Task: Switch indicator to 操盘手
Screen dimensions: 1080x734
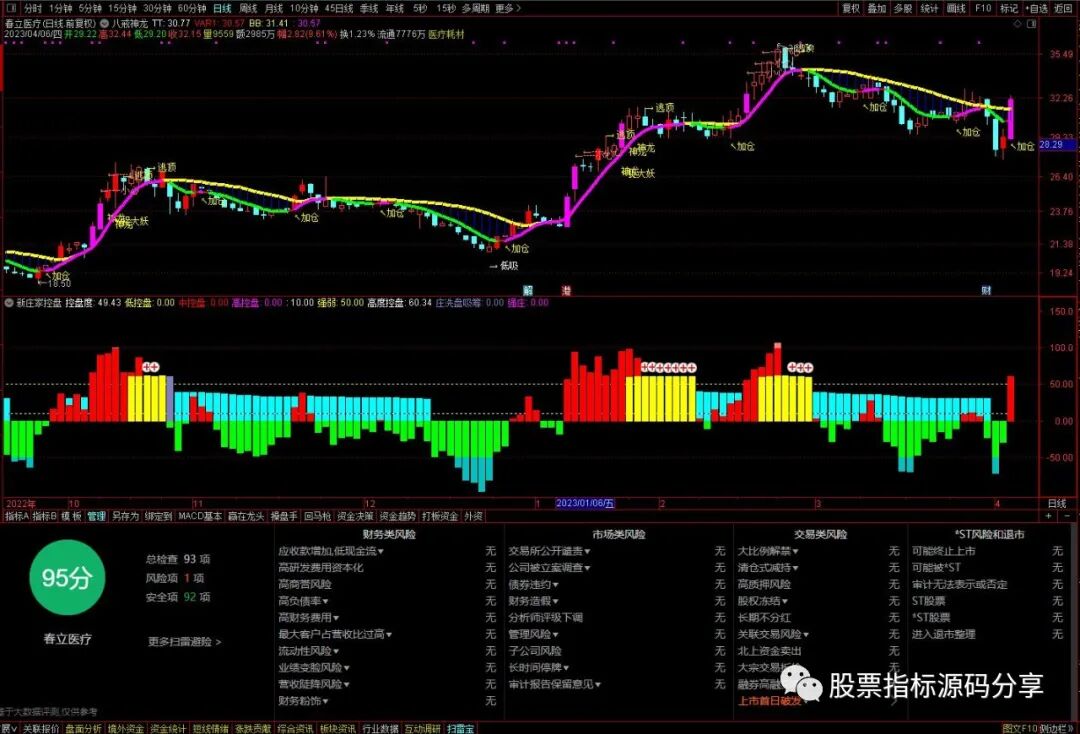Action: (284, 516)
